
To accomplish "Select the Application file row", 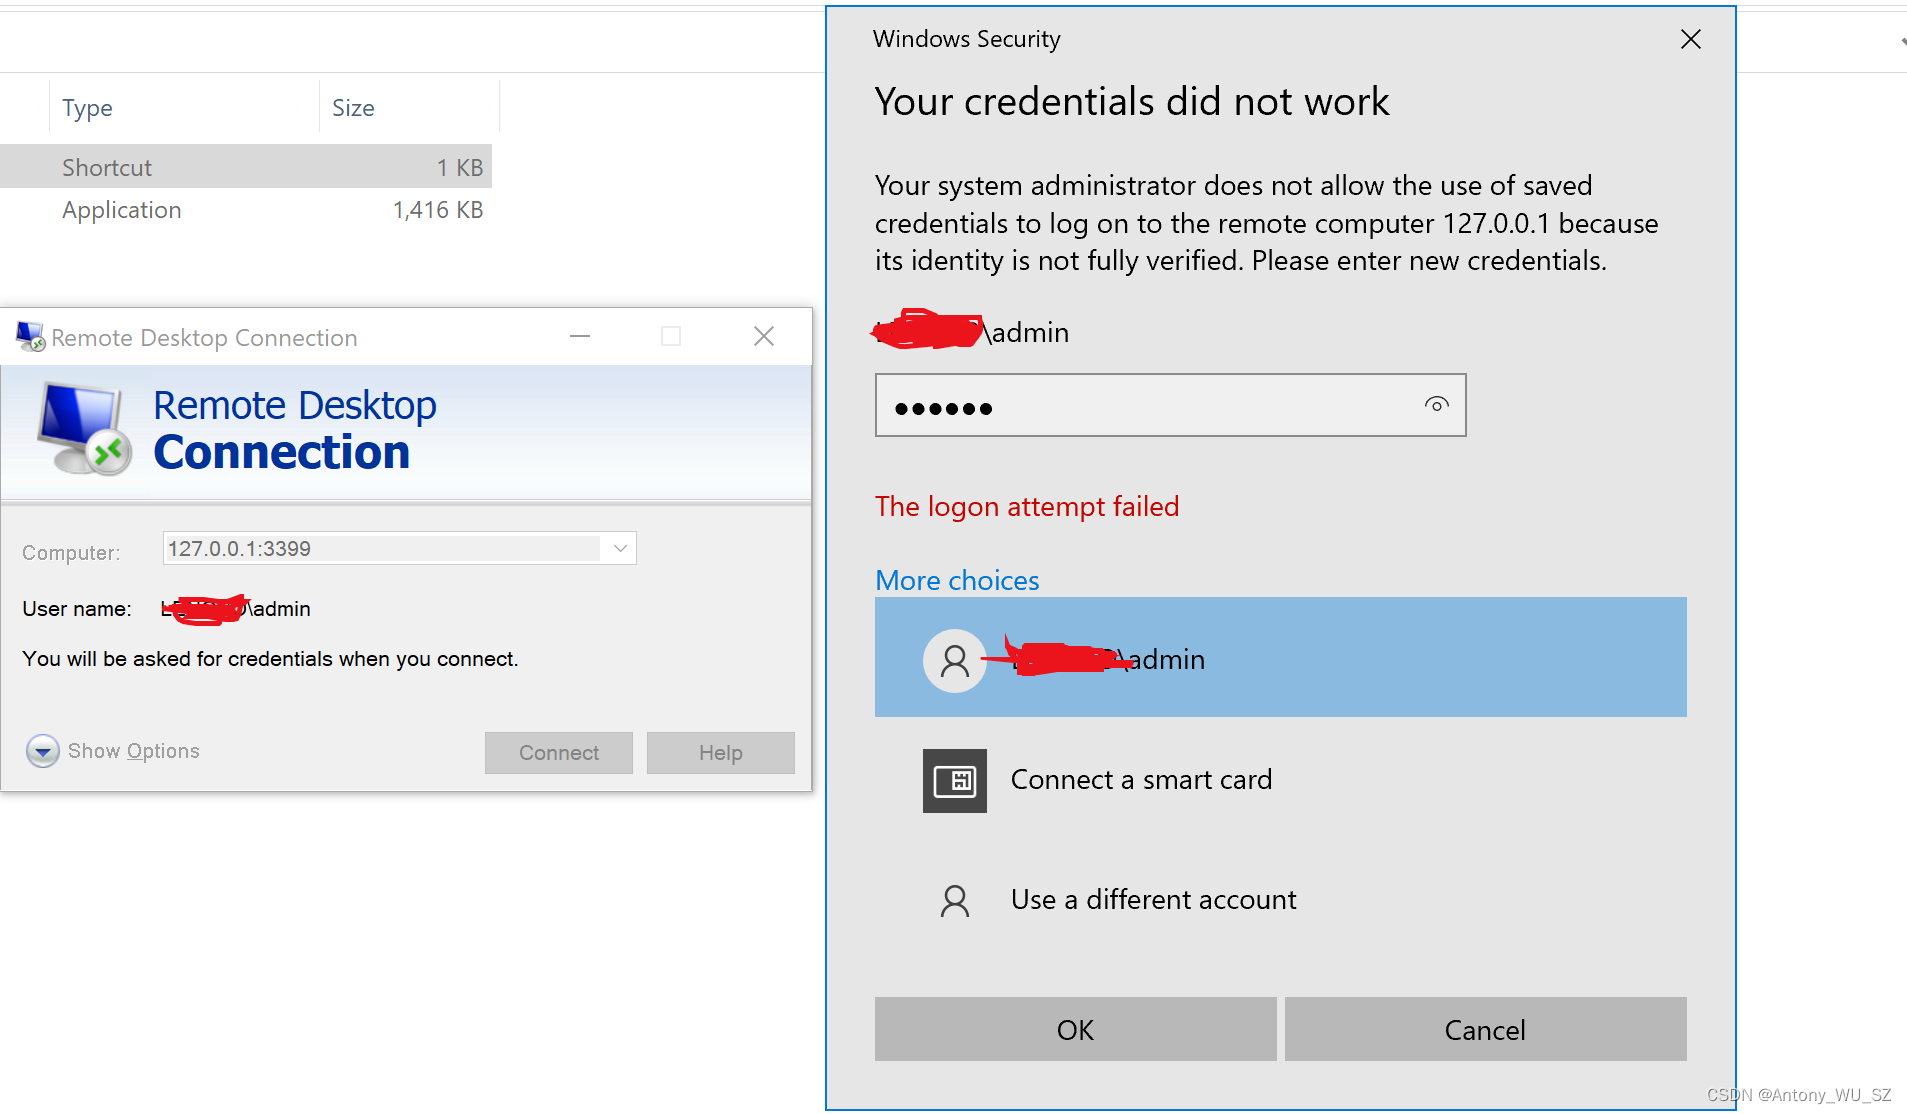I will click(246, 210).
